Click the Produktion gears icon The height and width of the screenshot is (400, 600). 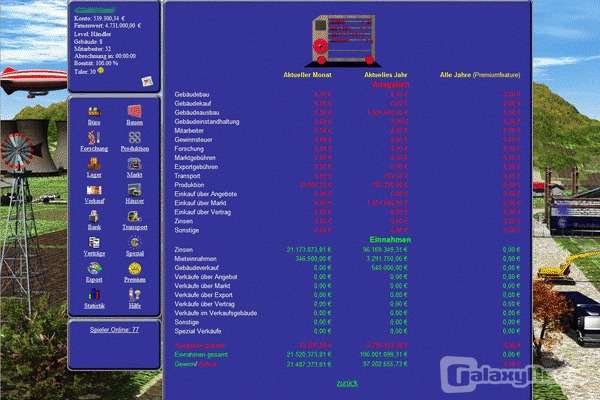click(135, 137)
